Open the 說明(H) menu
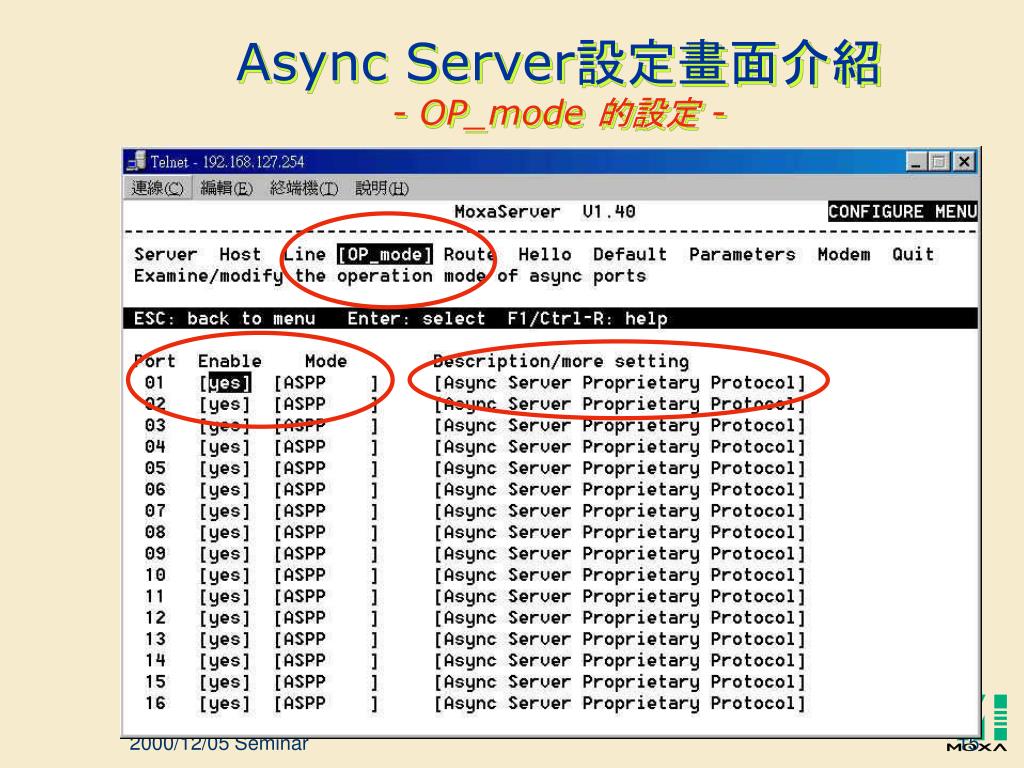 [x=381, y=189]
